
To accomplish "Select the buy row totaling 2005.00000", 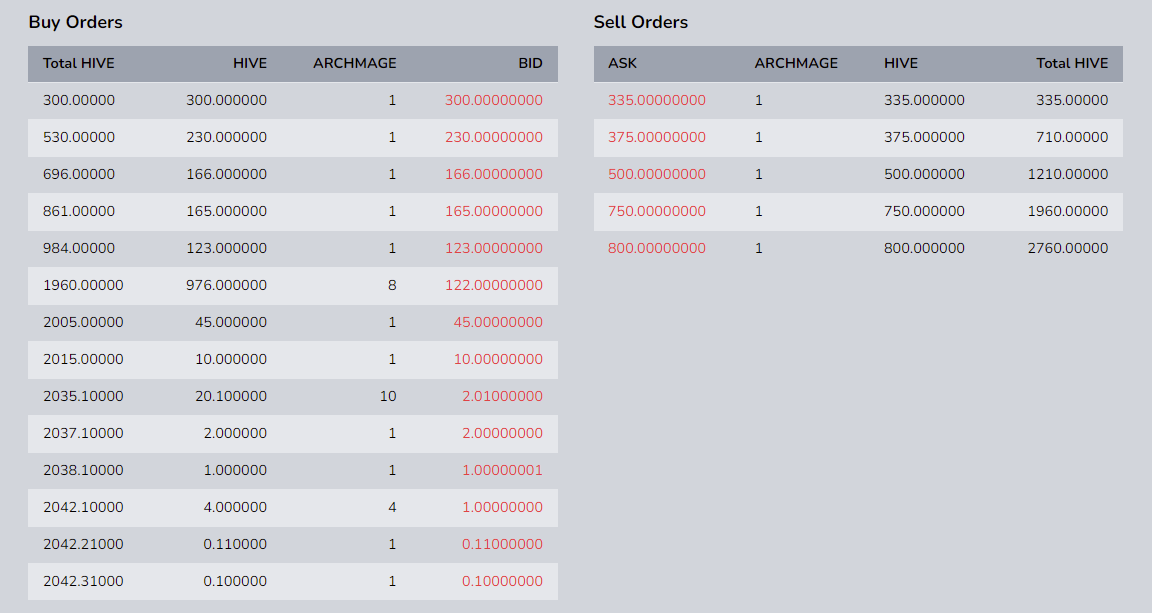I will coord(83,322).
